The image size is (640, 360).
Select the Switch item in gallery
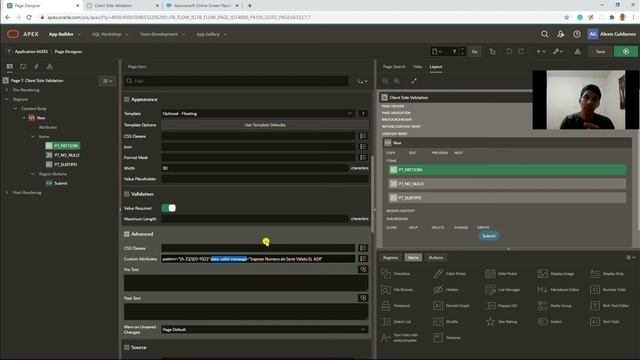coord(550,322)
